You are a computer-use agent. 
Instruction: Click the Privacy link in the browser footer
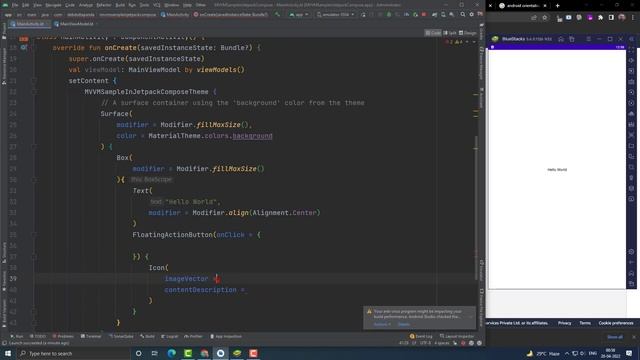[x=564, y=323]
